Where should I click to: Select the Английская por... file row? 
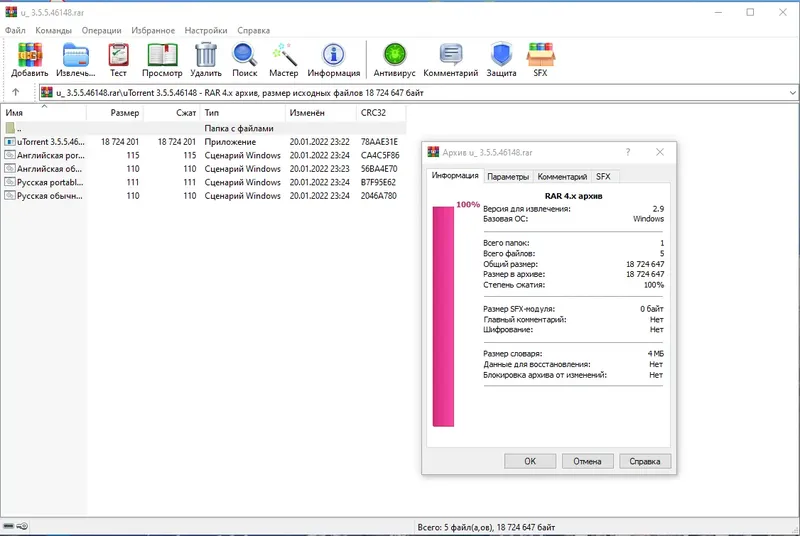[x=203, y=155]
